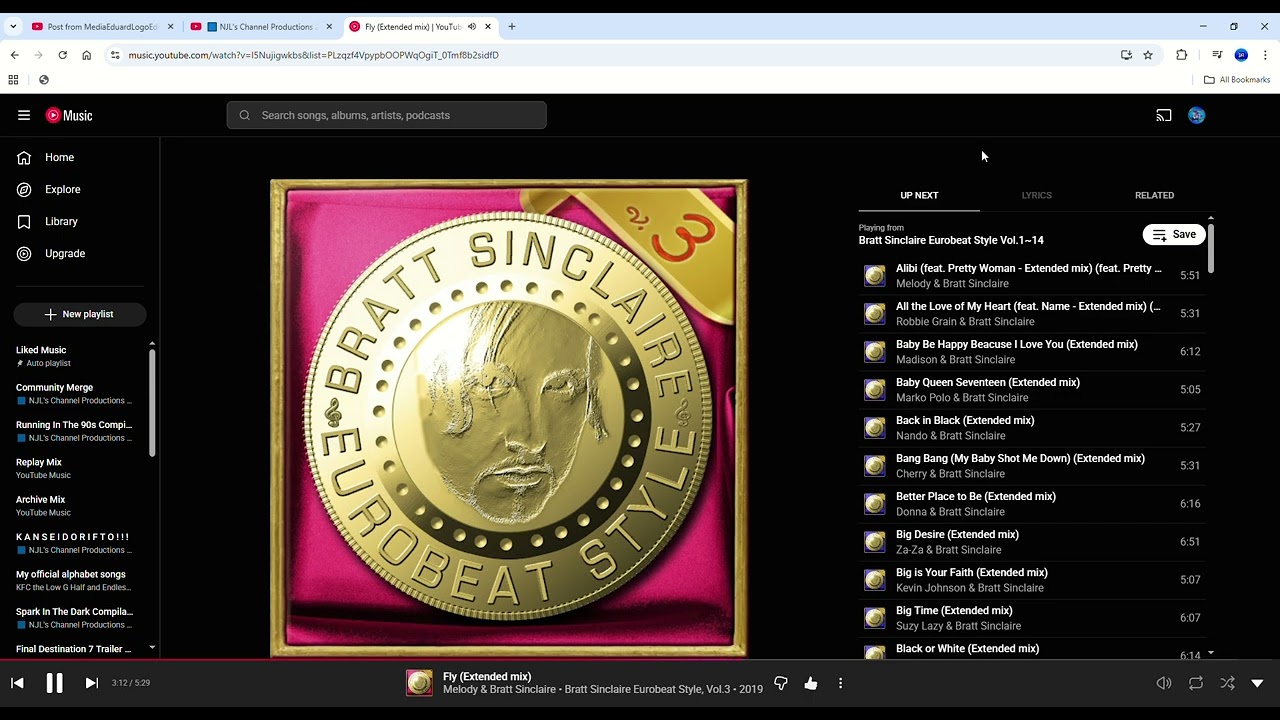Click the Cast to device icon
The image size is (1280, 720).
pyautogui.click(x=1163, y=115)
